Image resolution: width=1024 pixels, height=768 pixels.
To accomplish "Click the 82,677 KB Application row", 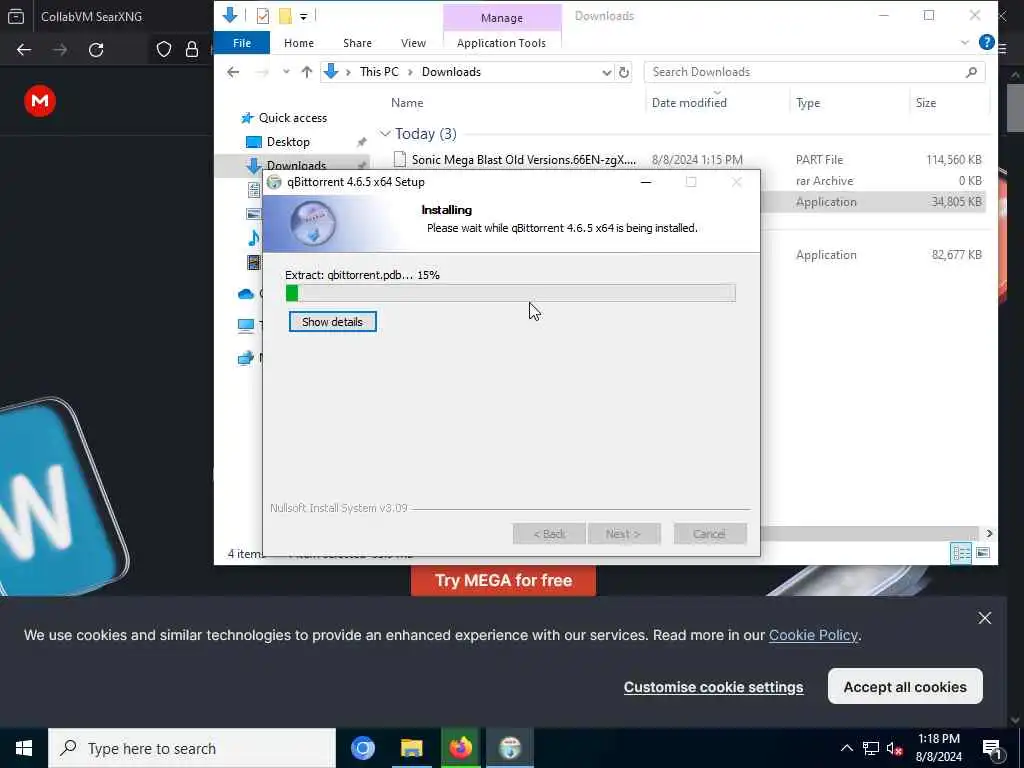I will click(x=875, y=255).
